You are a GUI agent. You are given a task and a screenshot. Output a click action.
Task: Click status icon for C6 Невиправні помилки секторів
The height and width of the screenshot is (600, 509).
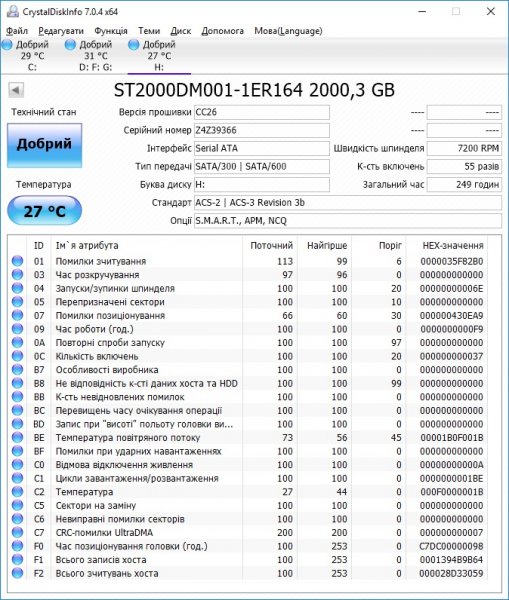click(17, 519)
